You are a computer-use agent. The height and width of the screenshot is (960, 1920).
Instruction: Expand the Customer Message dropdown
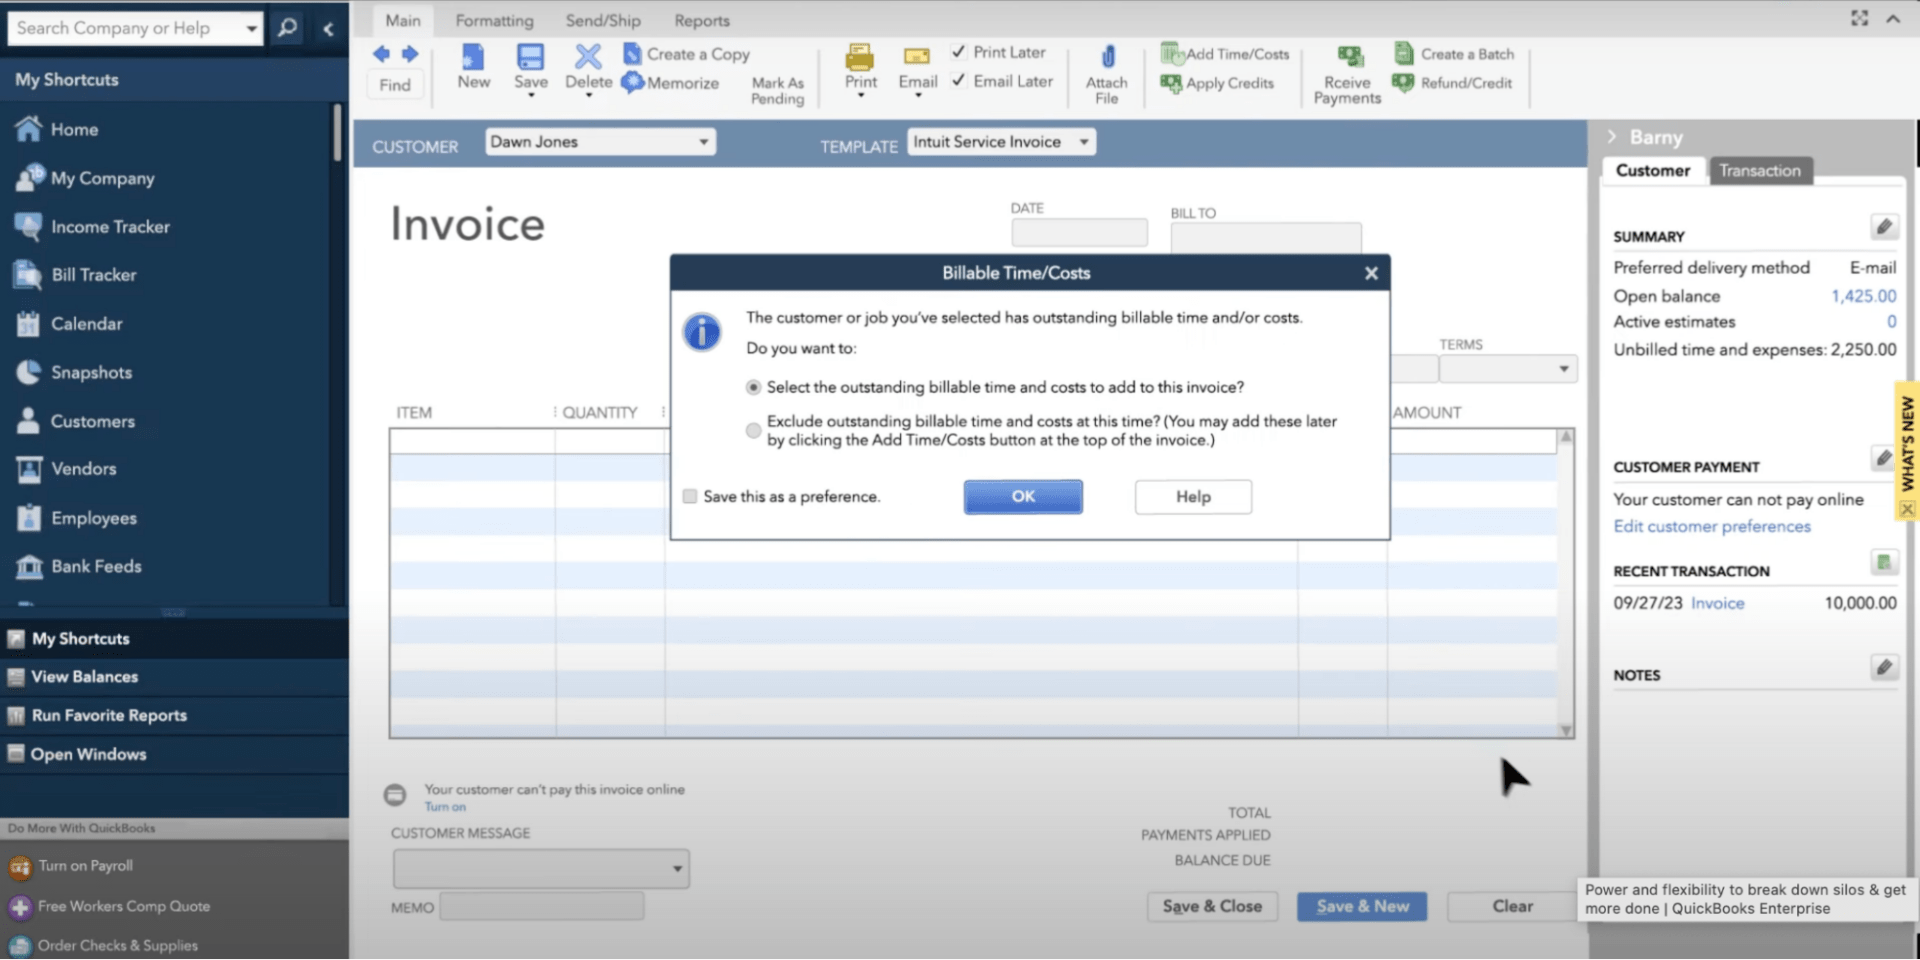coord(676,868)
